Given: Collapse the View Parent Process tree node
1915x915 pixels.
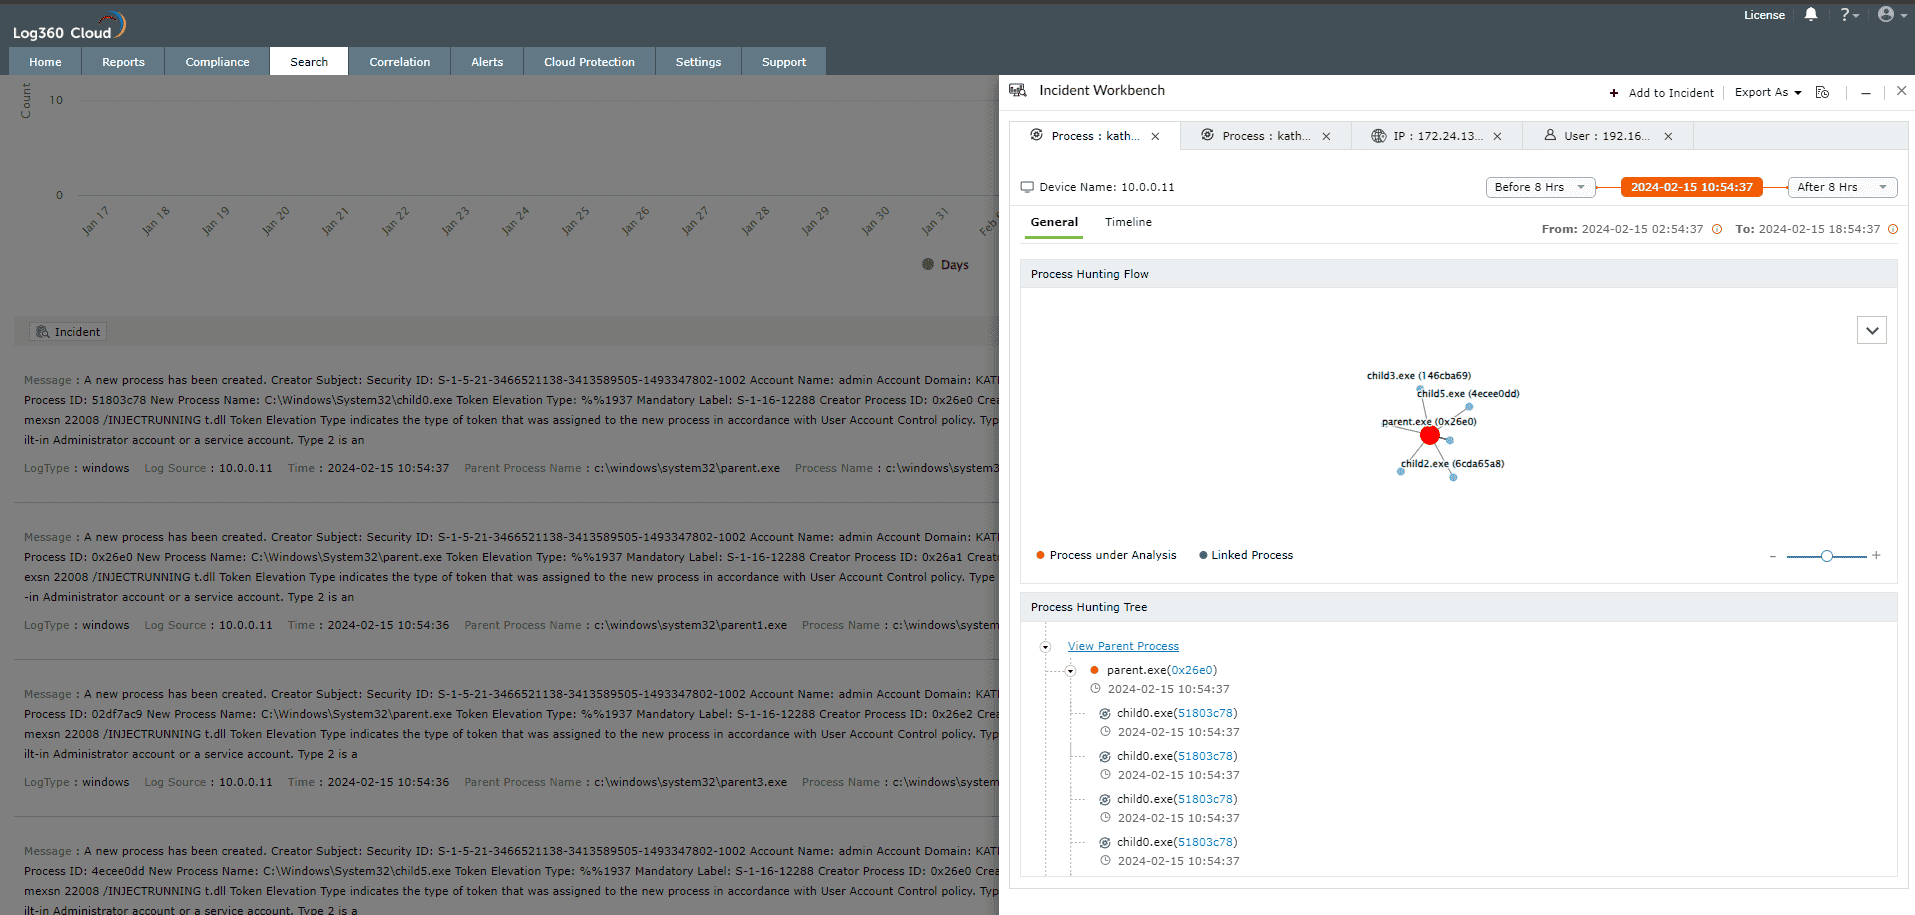Looking at the screenshot, I should (x=1046, y=647).
